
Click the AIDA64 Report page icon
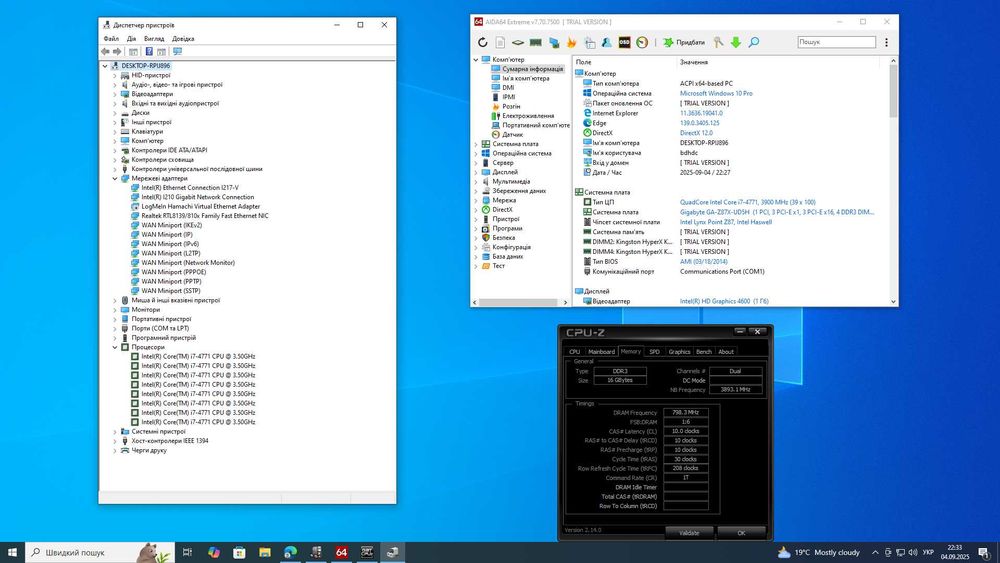tap(500, 42)
